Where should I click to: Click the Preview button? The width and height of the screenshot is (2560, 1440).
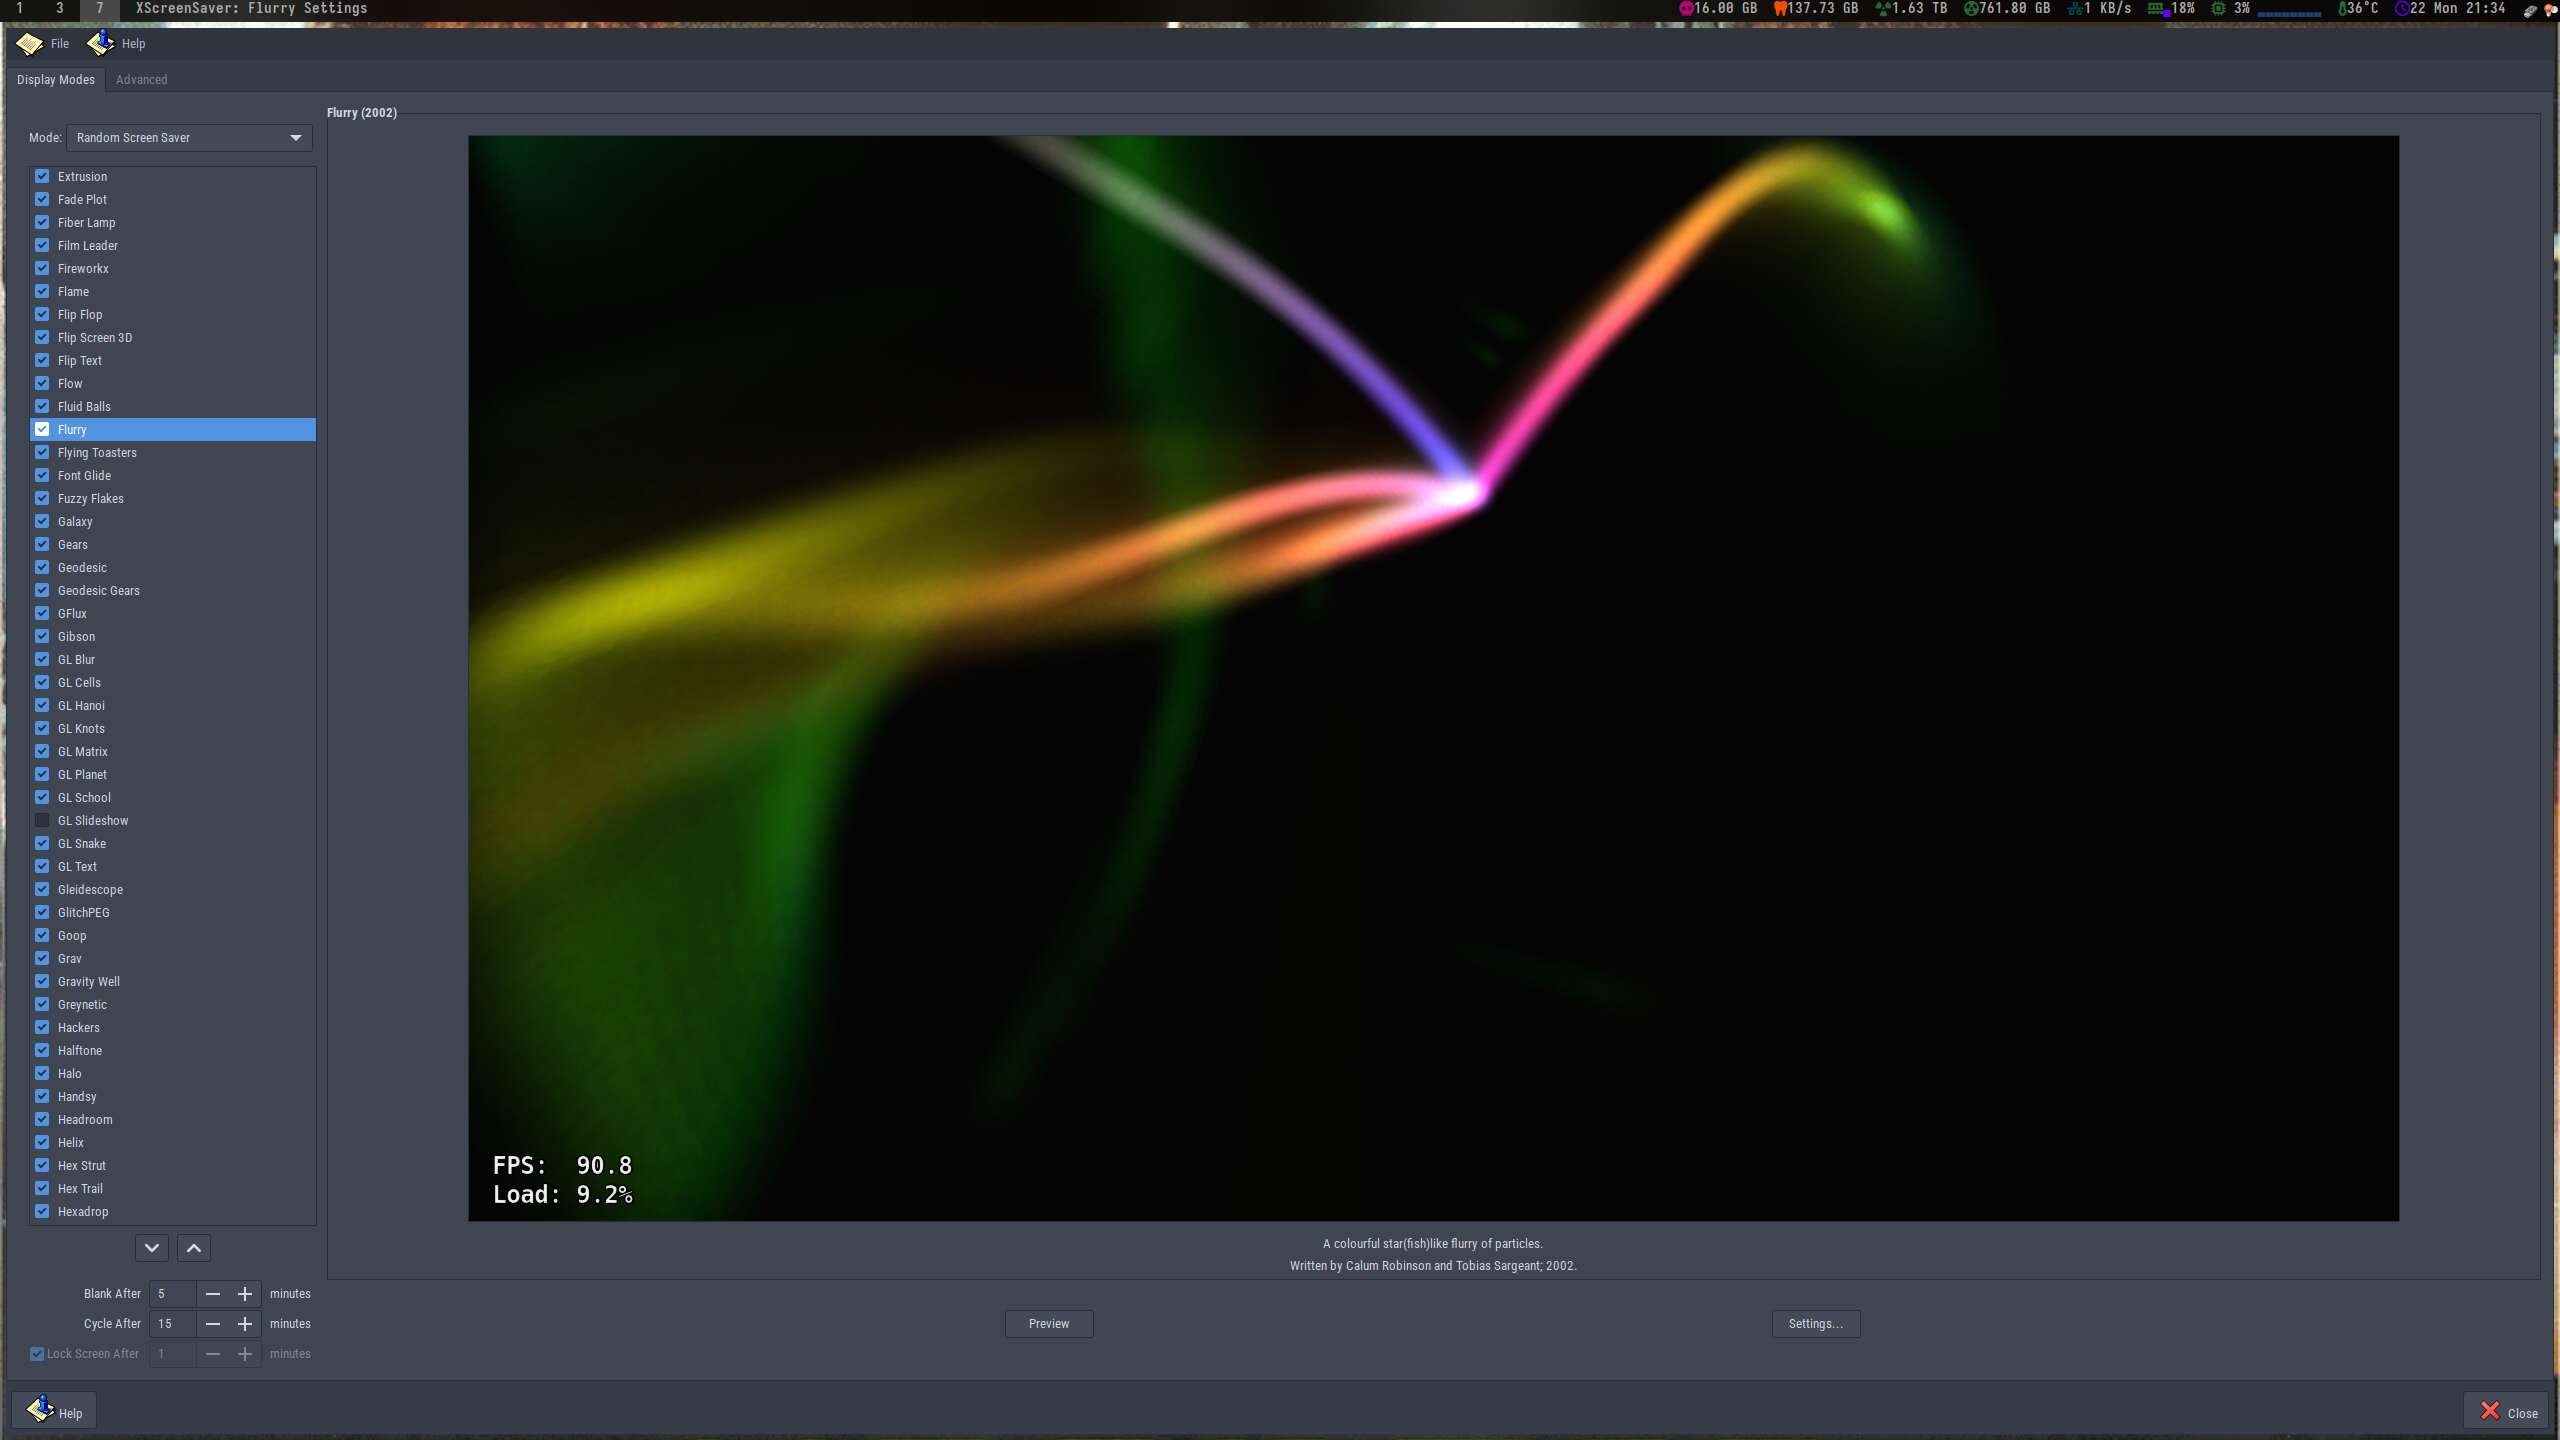tap(1048, 1324)
